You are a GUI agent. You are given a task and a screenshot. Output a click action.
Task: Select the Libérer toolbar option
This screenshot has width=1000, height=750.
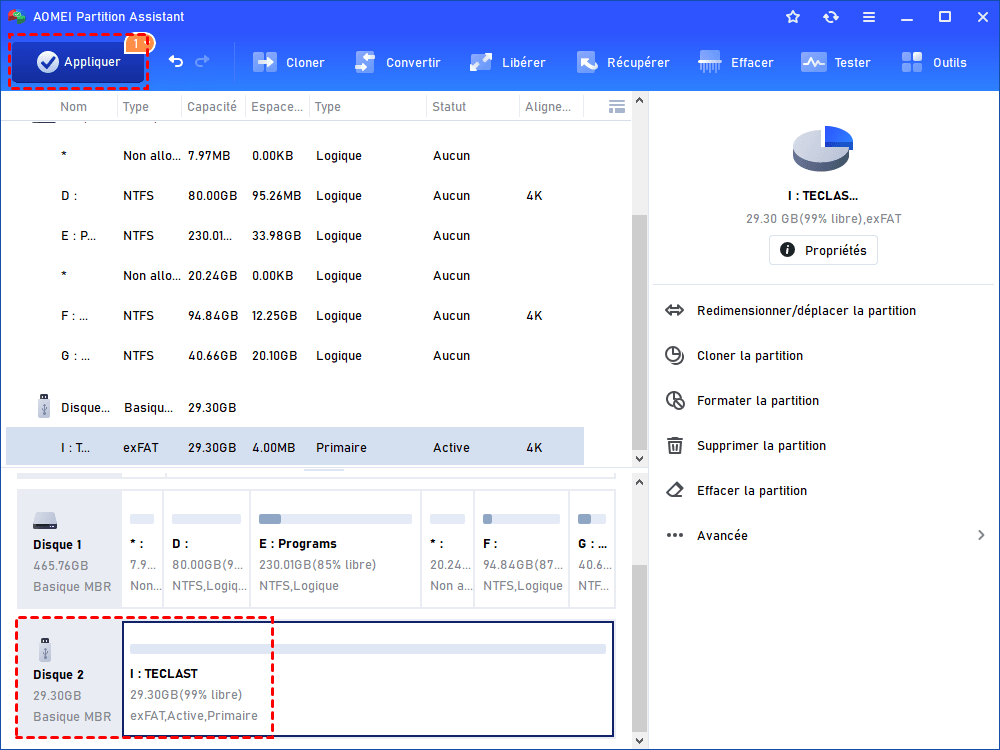pyautogui.click(x=508, y=62)
